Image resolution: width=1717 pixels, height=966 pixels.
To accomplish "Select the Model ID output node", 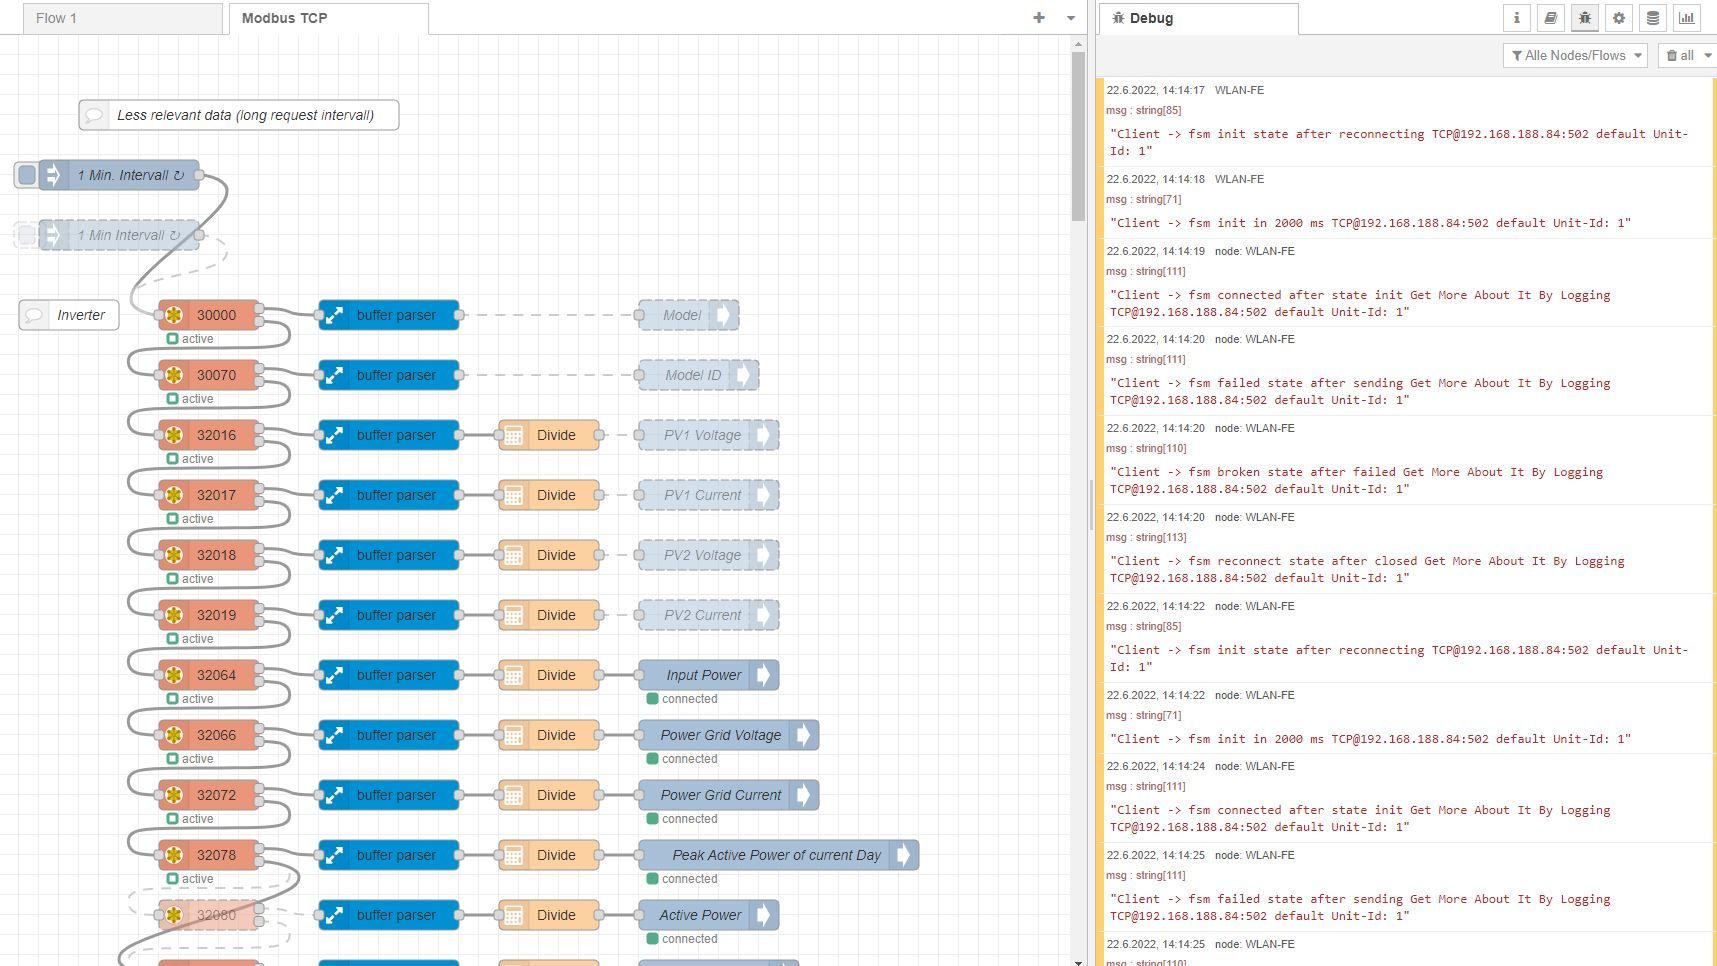I will [x=699, y=375].
